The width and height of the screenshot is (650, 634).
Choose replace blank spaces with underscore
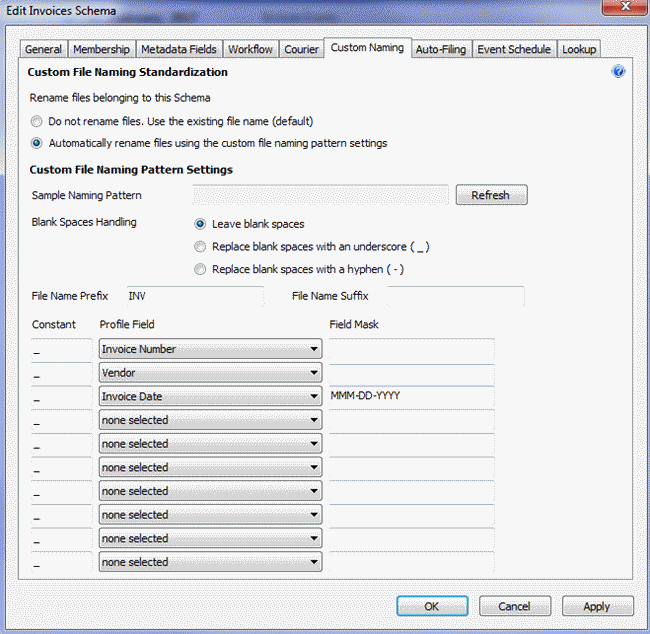pos(200,247)
